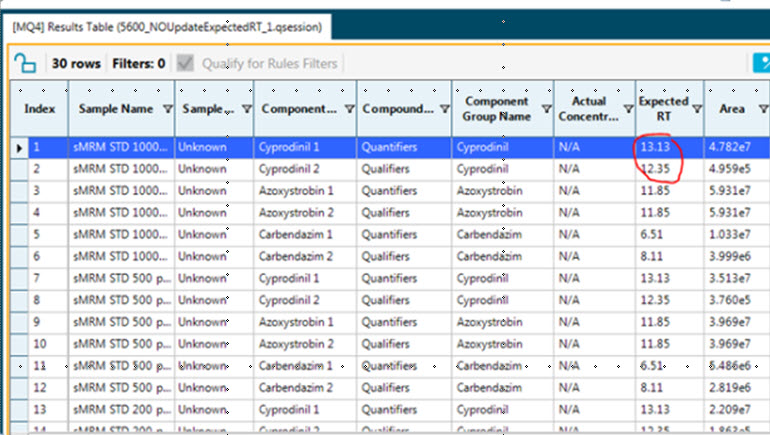The image size is (770, 435).
Task: Open the Sample Type column filter funnel
Action: (x=247, y=109)
